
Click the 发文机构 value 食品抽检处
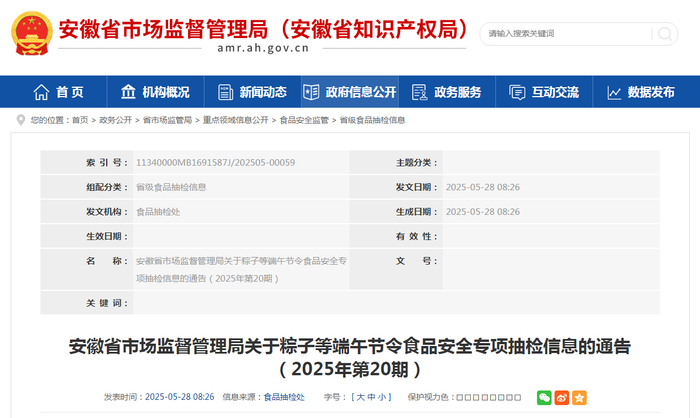(158, 212)
